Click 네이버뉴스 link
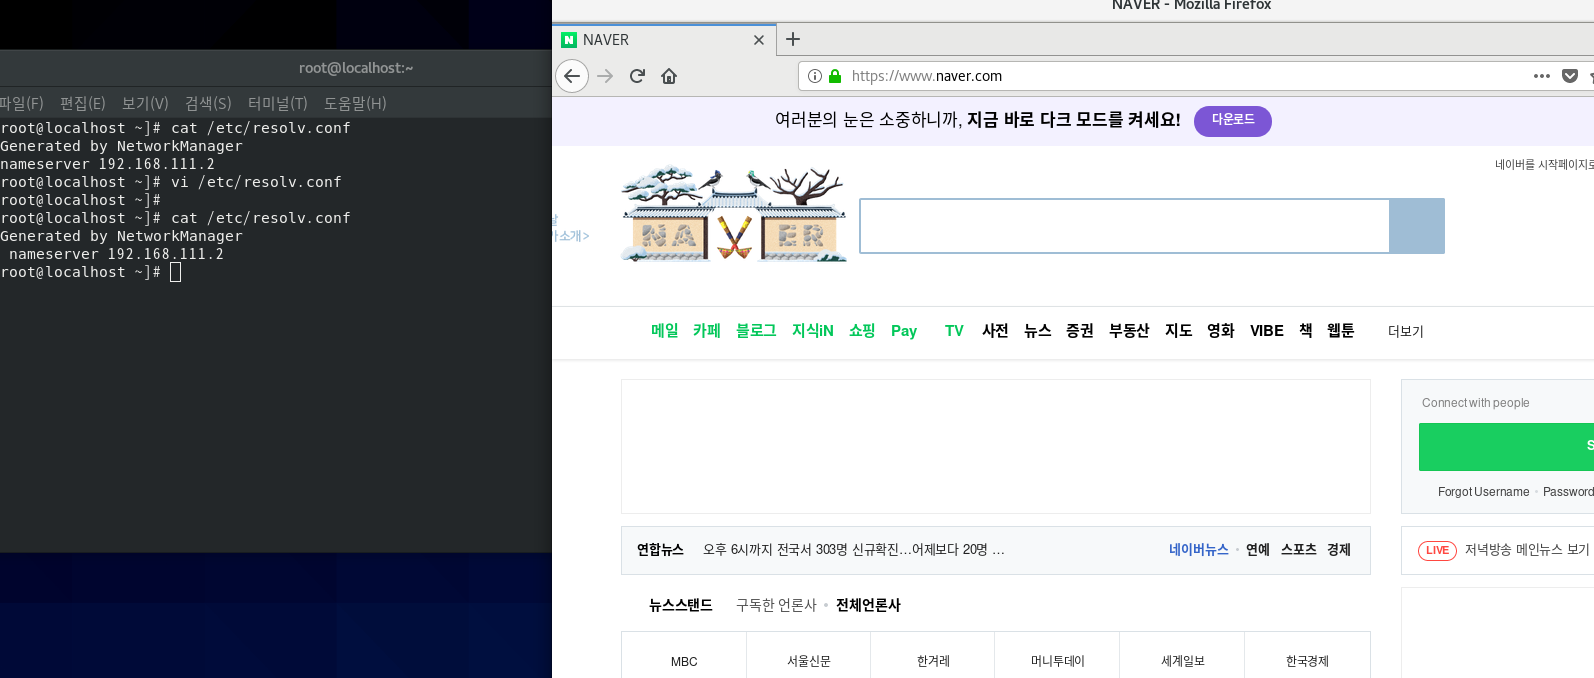 point(1199,550)
